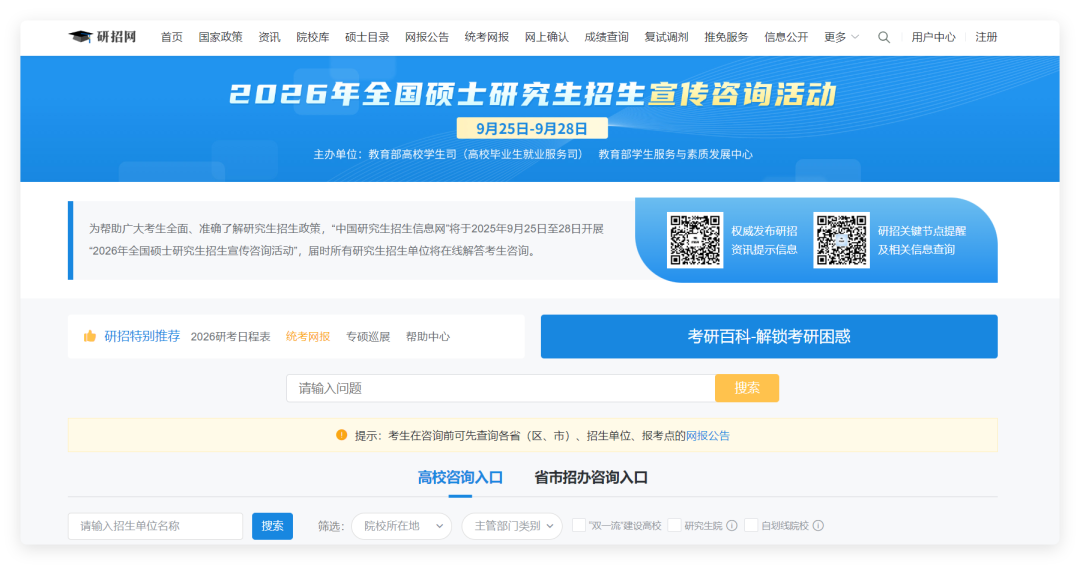
Task: Click the orange exclamation icon before 提示
Action: coord(342,435)
